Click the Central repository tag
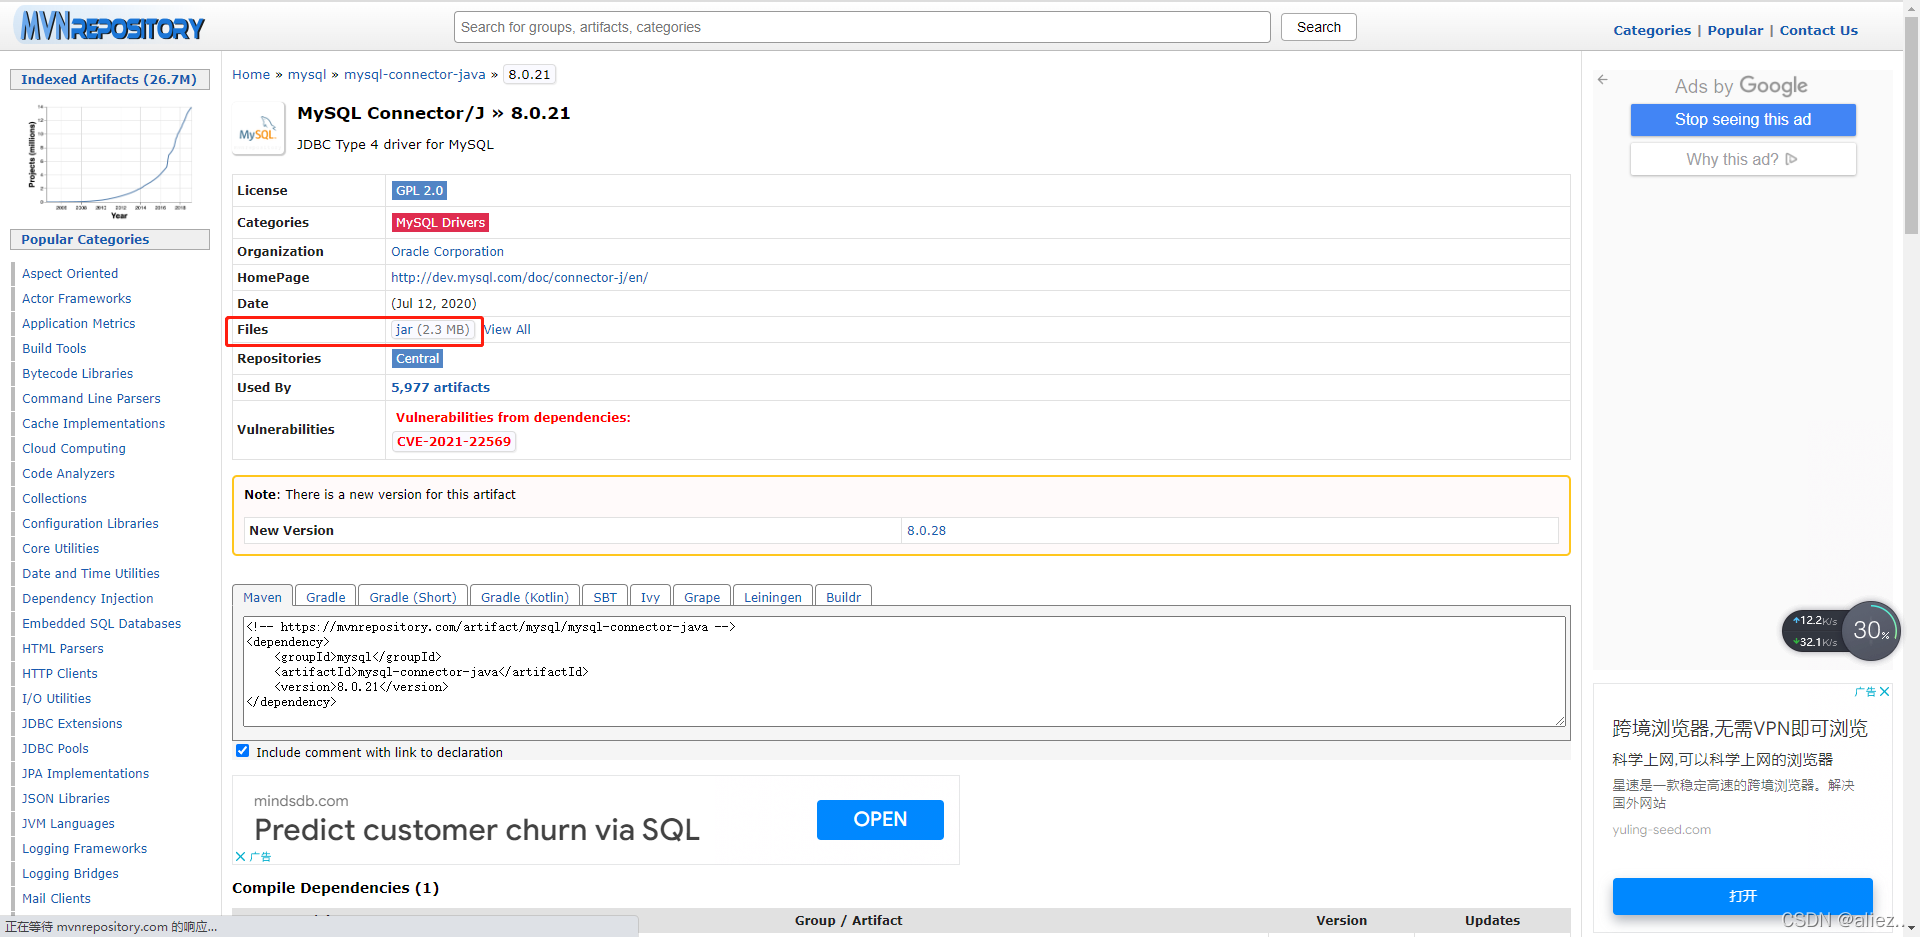1920x937 pixels. [x=417, y=358]
